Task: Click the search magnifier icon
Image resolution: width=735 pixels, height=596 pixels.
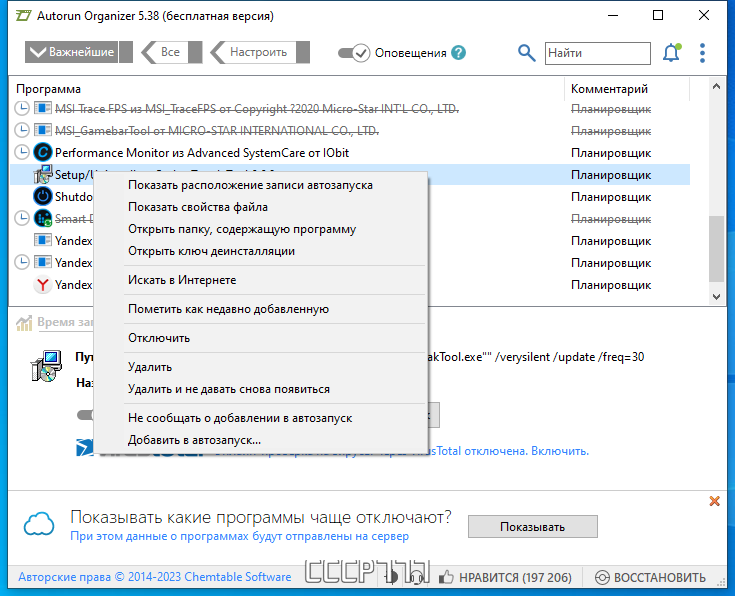Action: 526,53
